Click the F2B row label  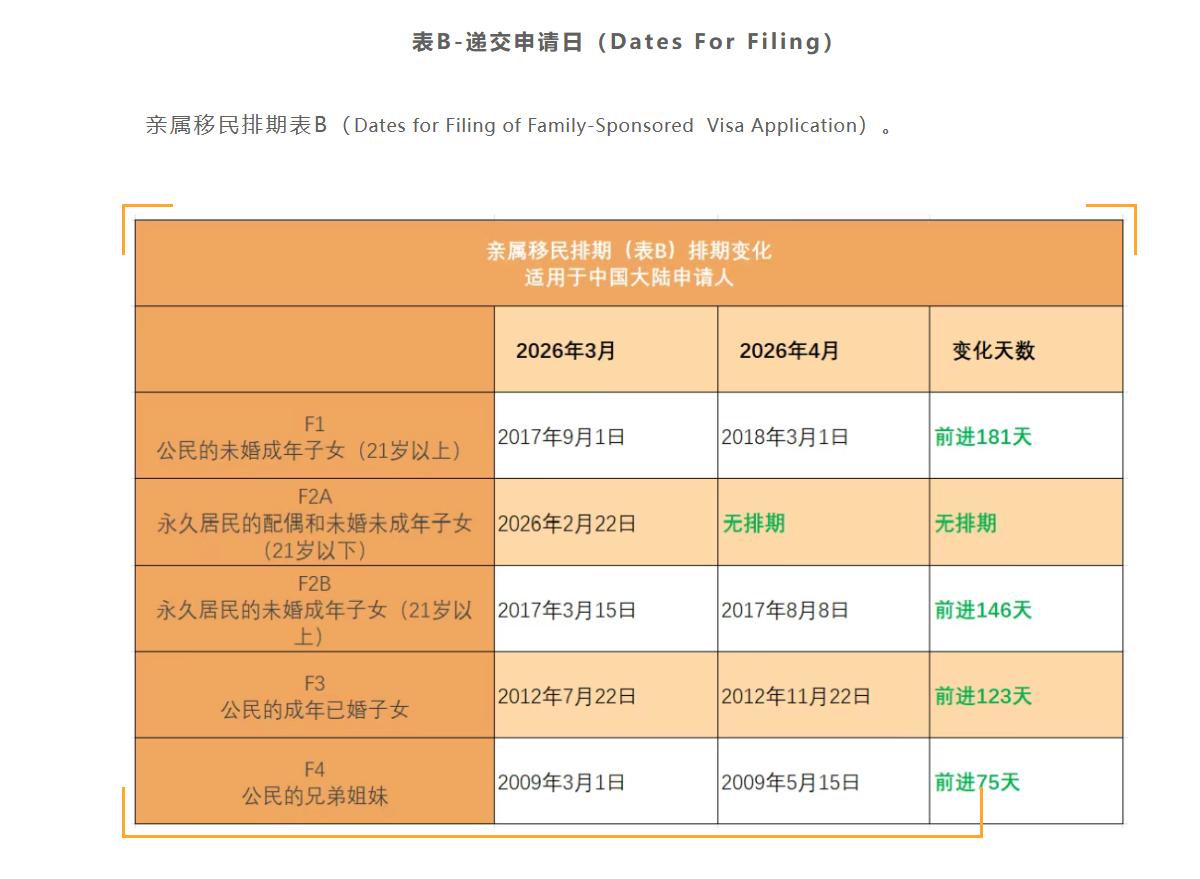[x=313, y=608]
